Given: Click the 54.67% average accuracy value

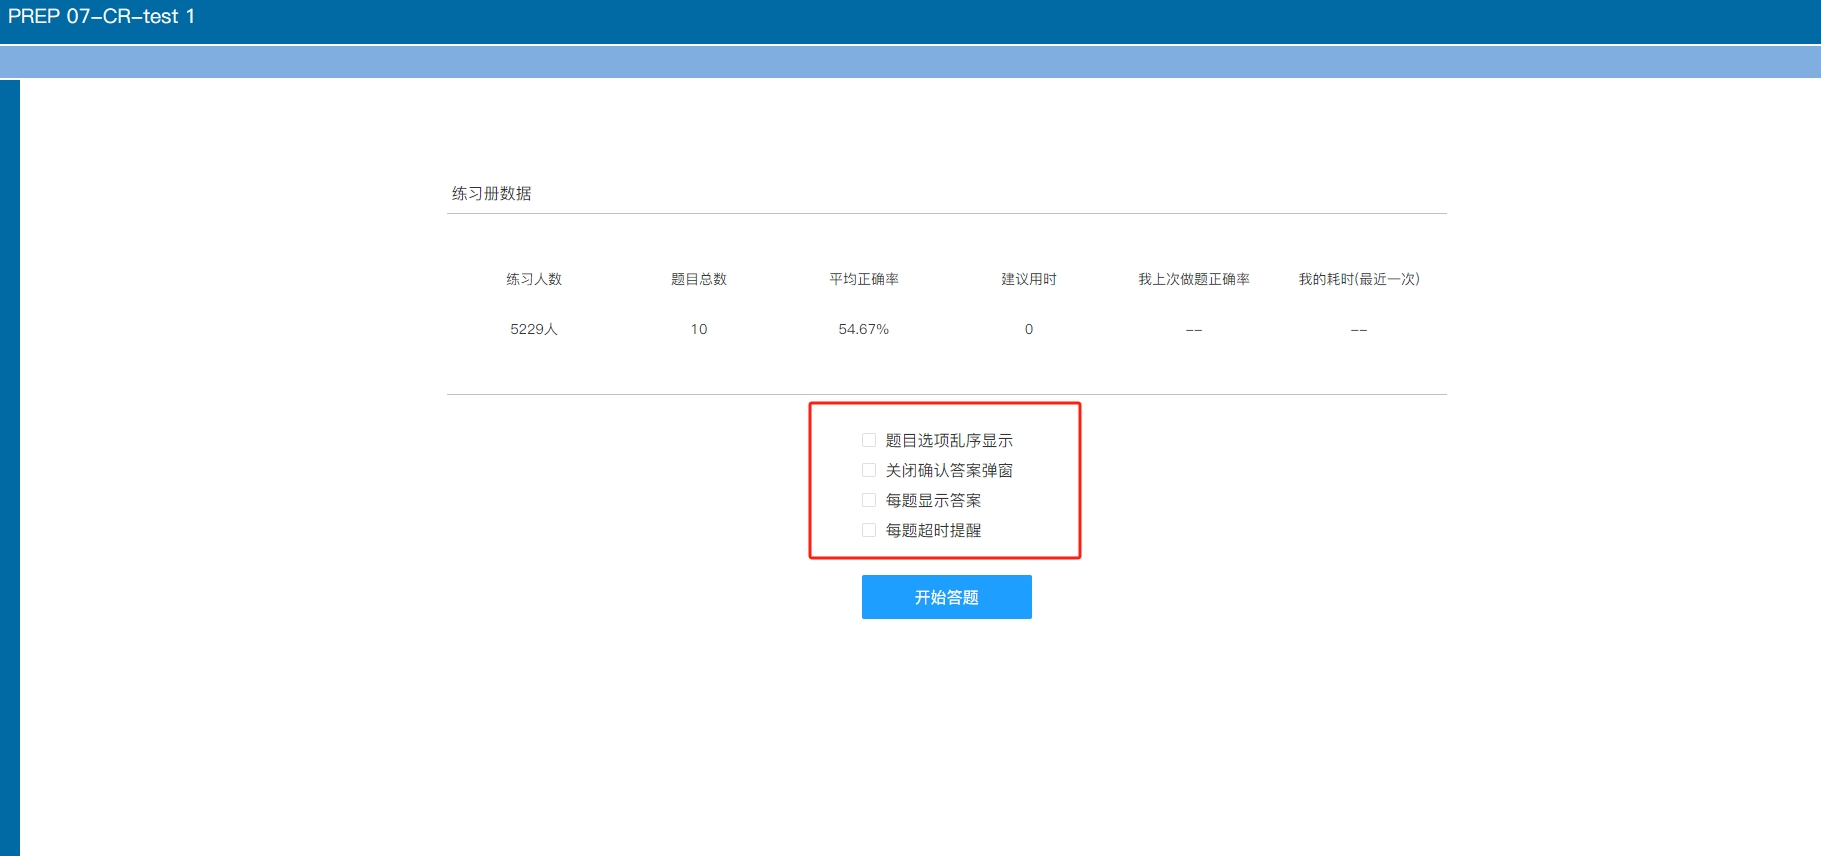Looking at the screenshot, I should pyautogui.click(x=864, y=329).
